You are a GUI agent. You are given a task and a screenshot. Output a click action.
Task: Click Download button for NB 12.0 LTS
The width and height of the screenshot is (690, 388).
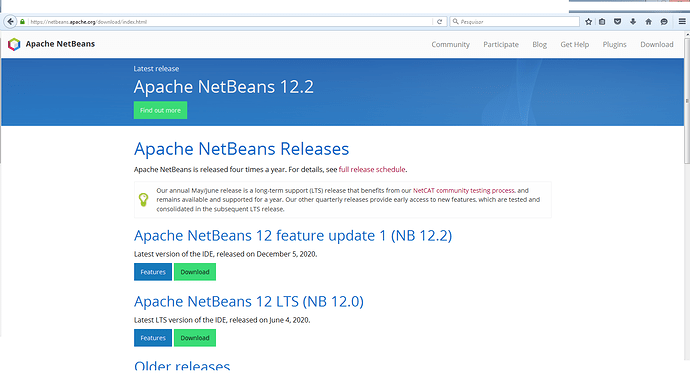click(195, 338)
